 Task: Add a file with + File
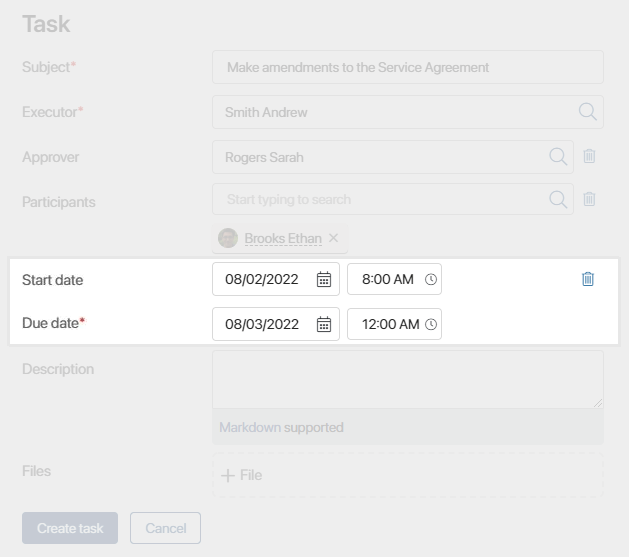(241, 475)
